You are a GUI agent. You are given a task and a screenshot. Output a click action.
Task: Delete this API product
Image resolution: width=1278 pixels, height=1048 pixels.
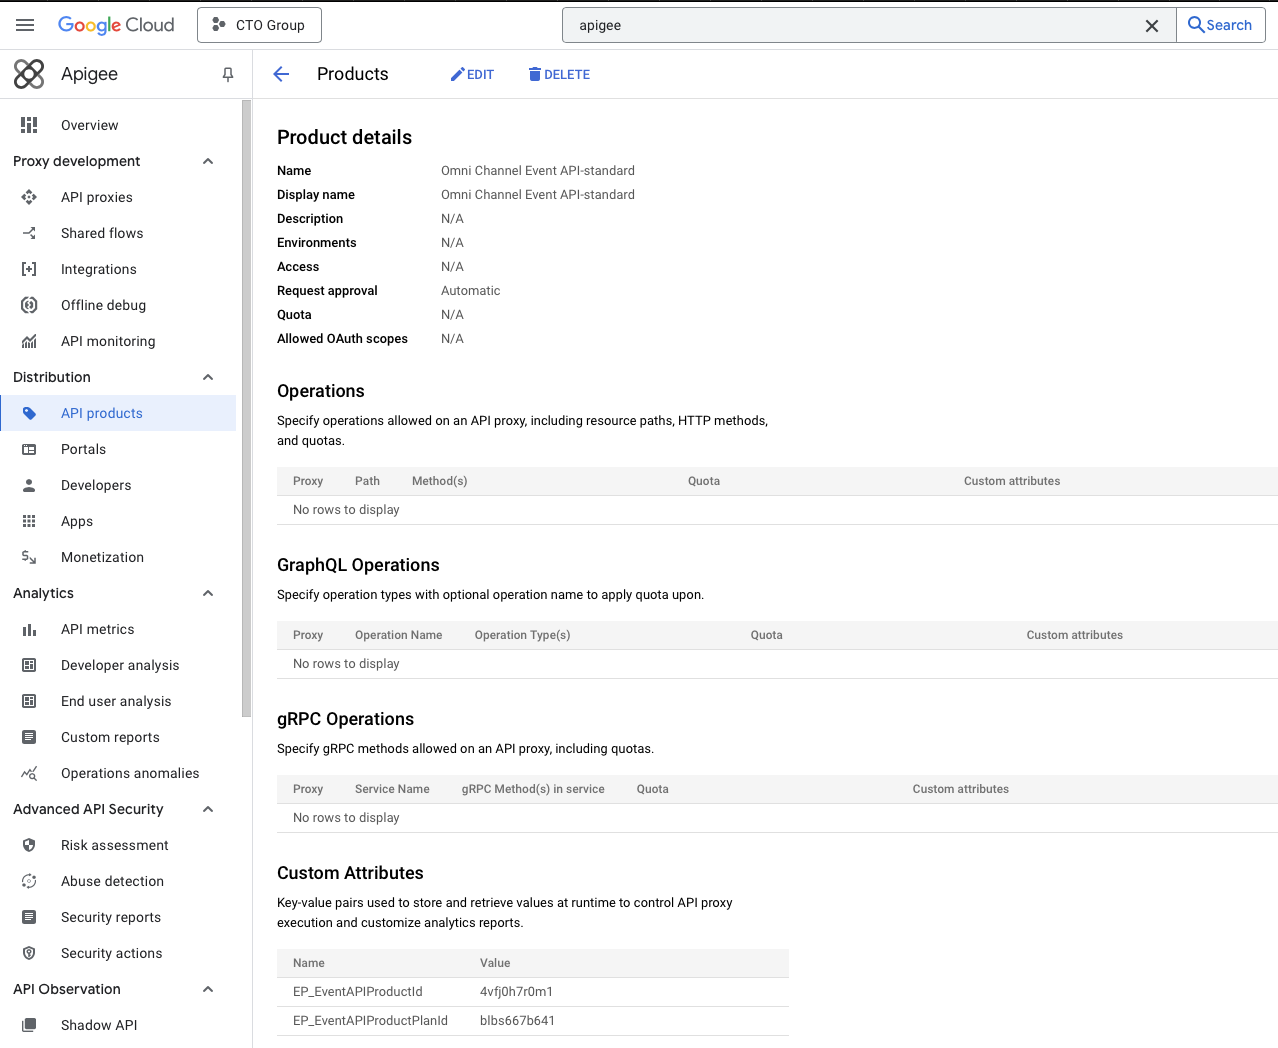point(558,74)
